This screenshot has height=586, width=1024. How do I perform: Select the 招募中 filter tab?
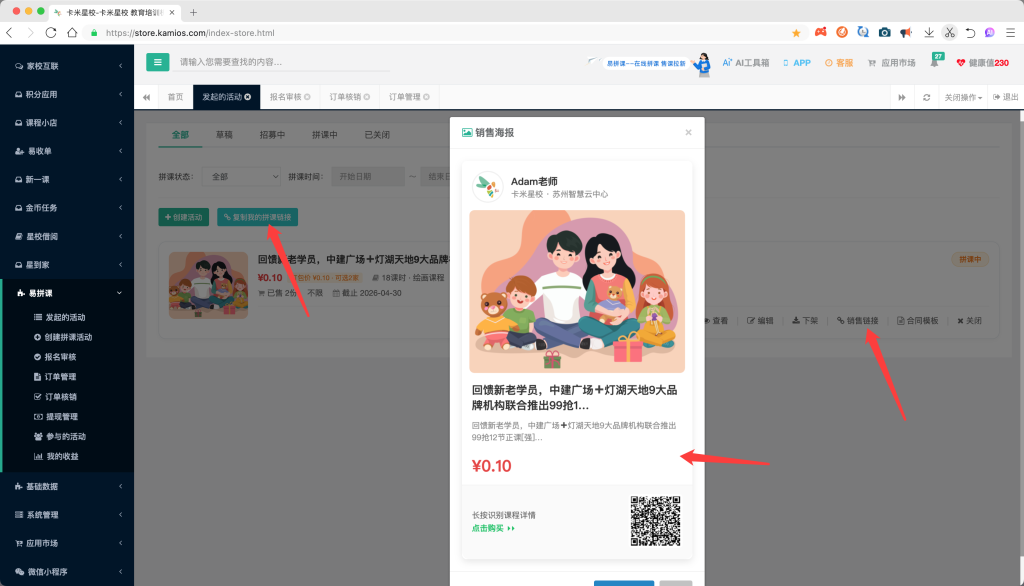[x=272, y=135]
